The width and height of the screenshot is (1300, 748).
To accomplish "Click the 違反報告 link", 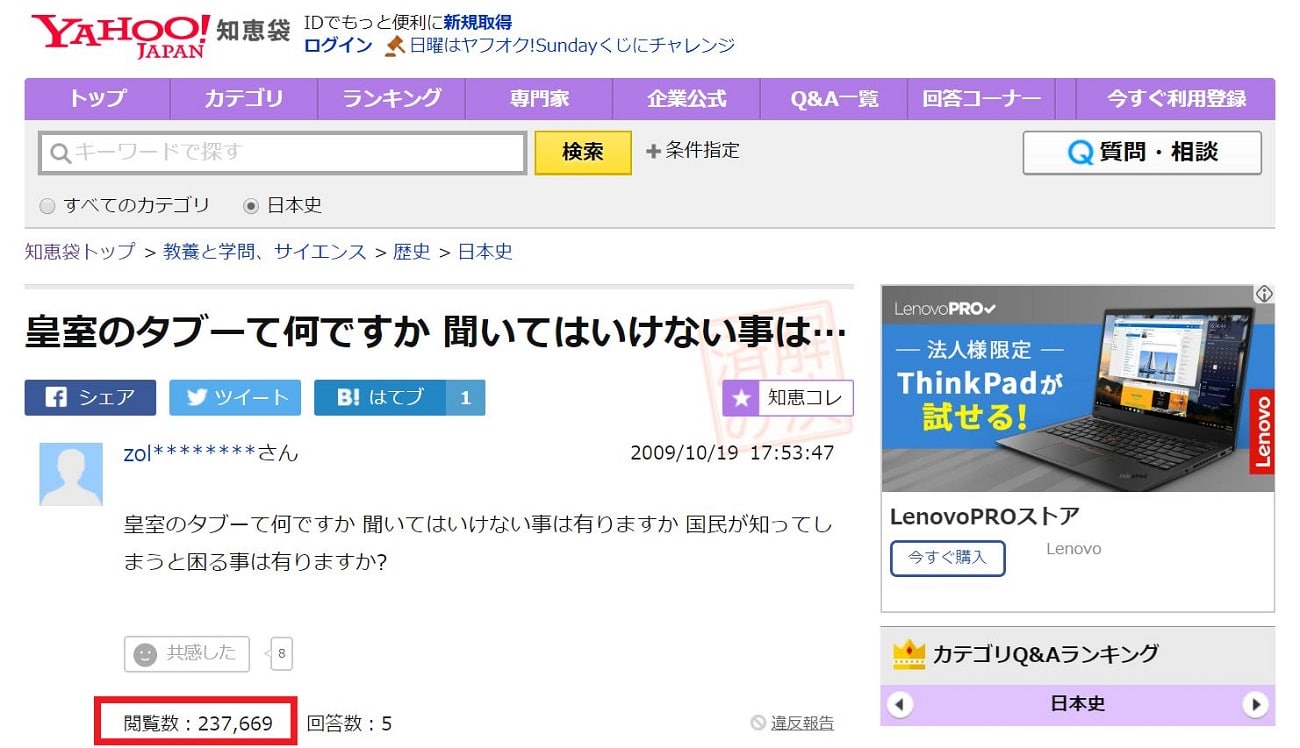I will point(801,723).
